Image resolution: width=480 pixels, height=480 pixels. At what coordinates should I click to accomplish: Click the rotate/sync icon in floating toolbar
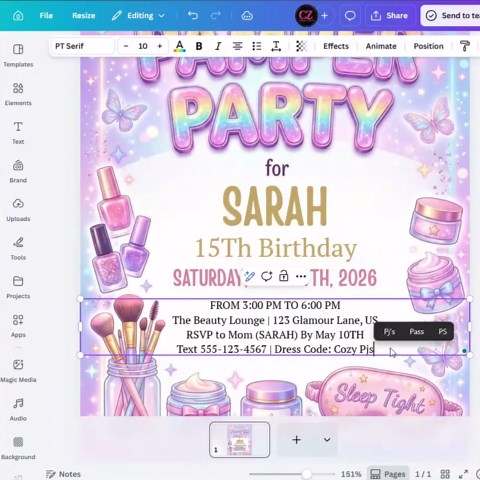267,276
